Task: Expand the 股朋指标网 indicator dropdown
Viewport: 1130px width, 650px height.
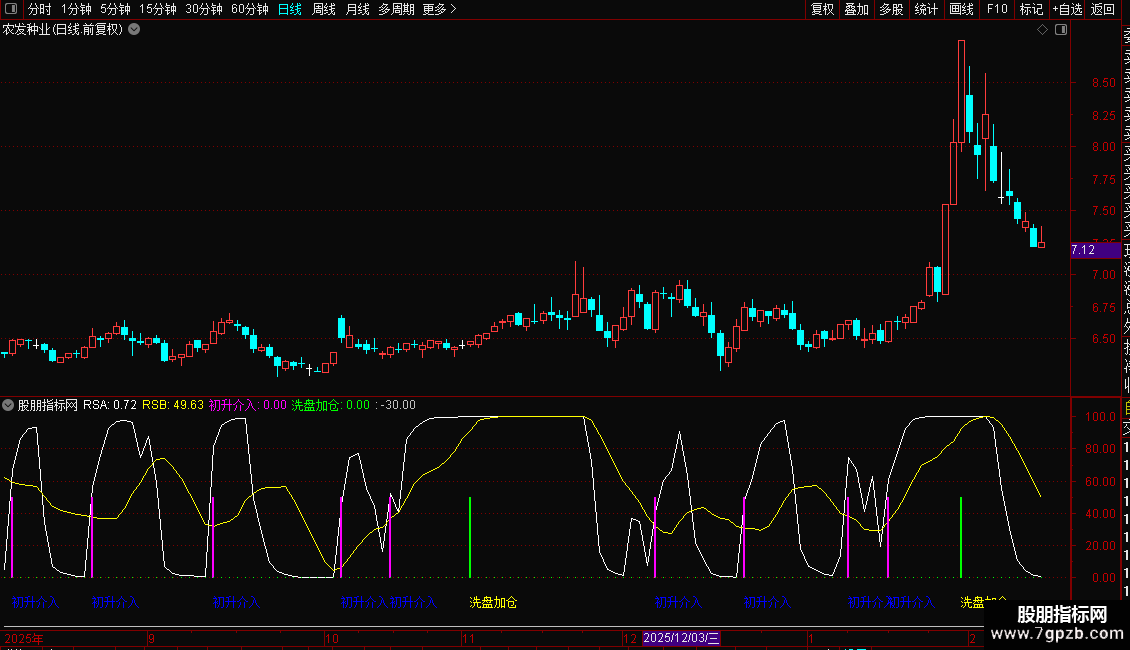Action: point(9,406)
